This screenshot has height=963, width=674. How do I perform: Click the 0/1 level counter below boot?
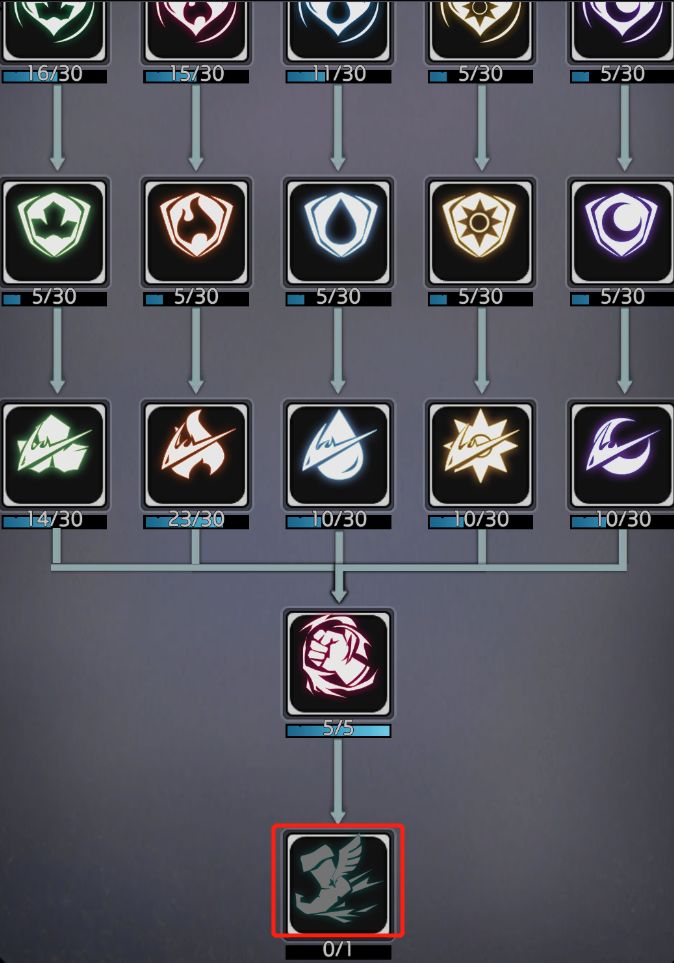338,951
